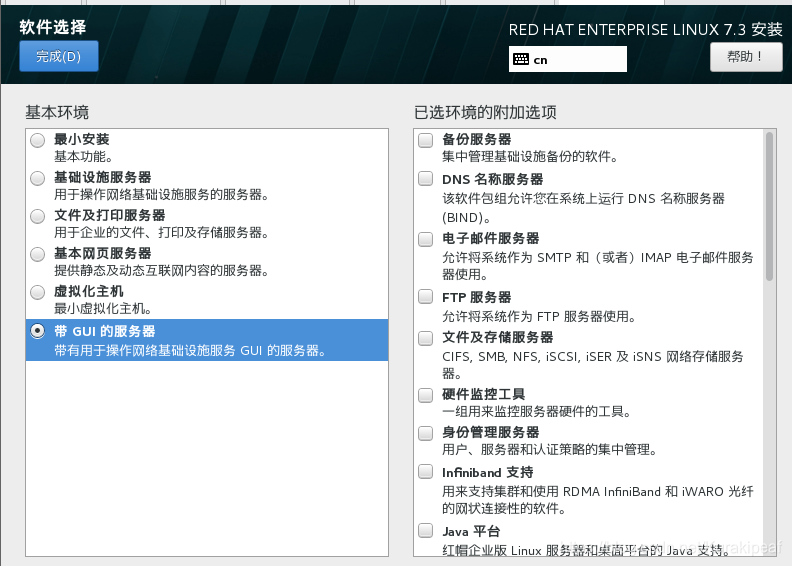The height and width of the screenshot is (566, 792).
Task: Click the cn keyboard layout field
Action: 568,59
